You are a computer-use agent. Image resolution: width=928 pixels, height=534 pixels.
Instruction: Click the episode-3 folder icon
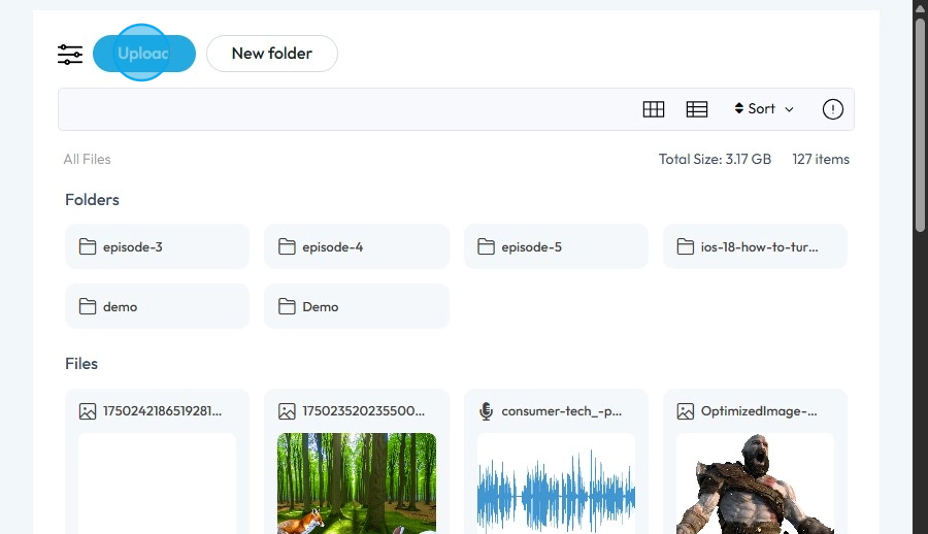(87, 247)
